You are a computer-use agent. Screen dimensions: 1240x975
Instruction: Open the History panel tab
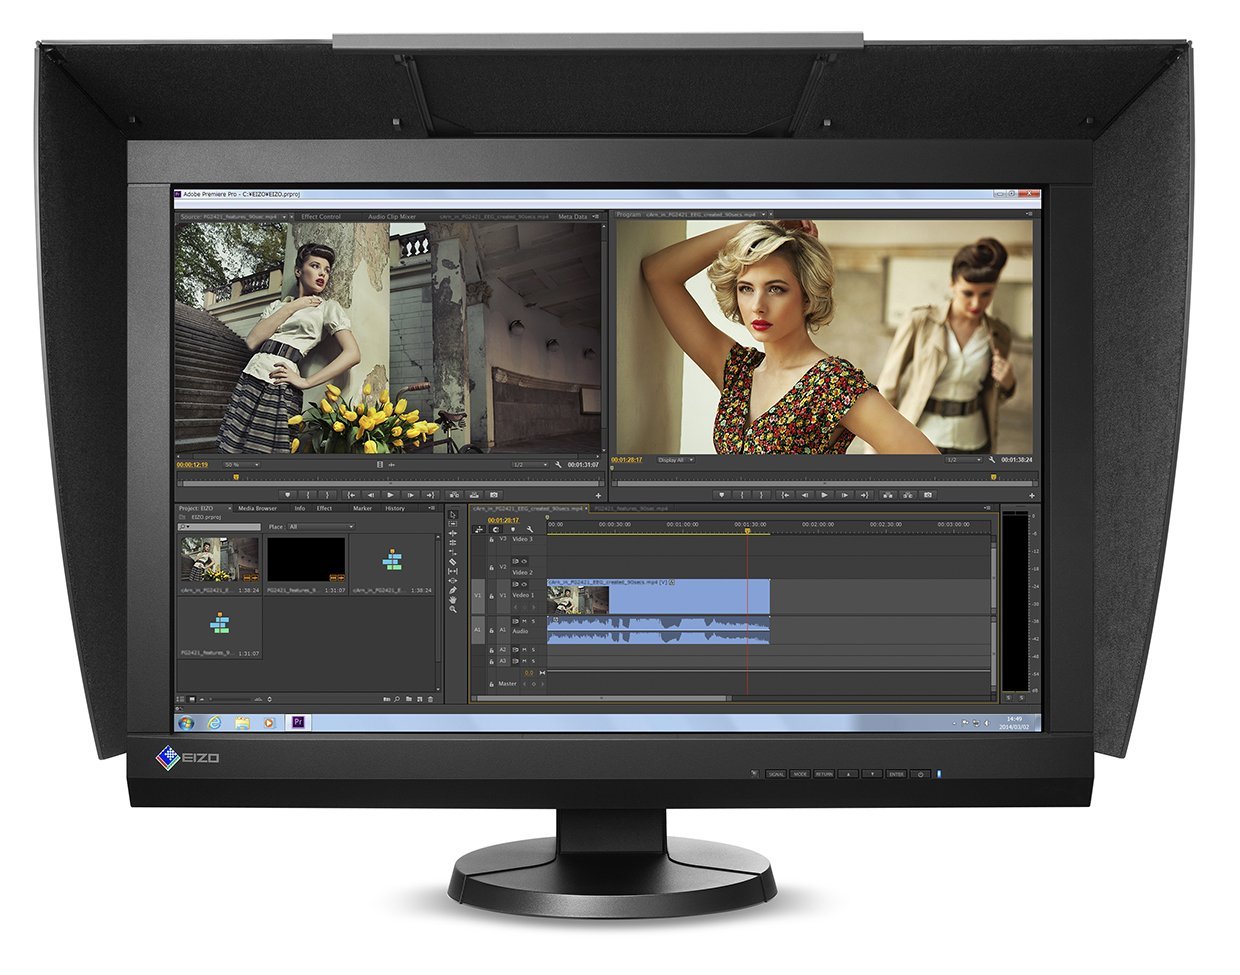(x=395, y=508)
